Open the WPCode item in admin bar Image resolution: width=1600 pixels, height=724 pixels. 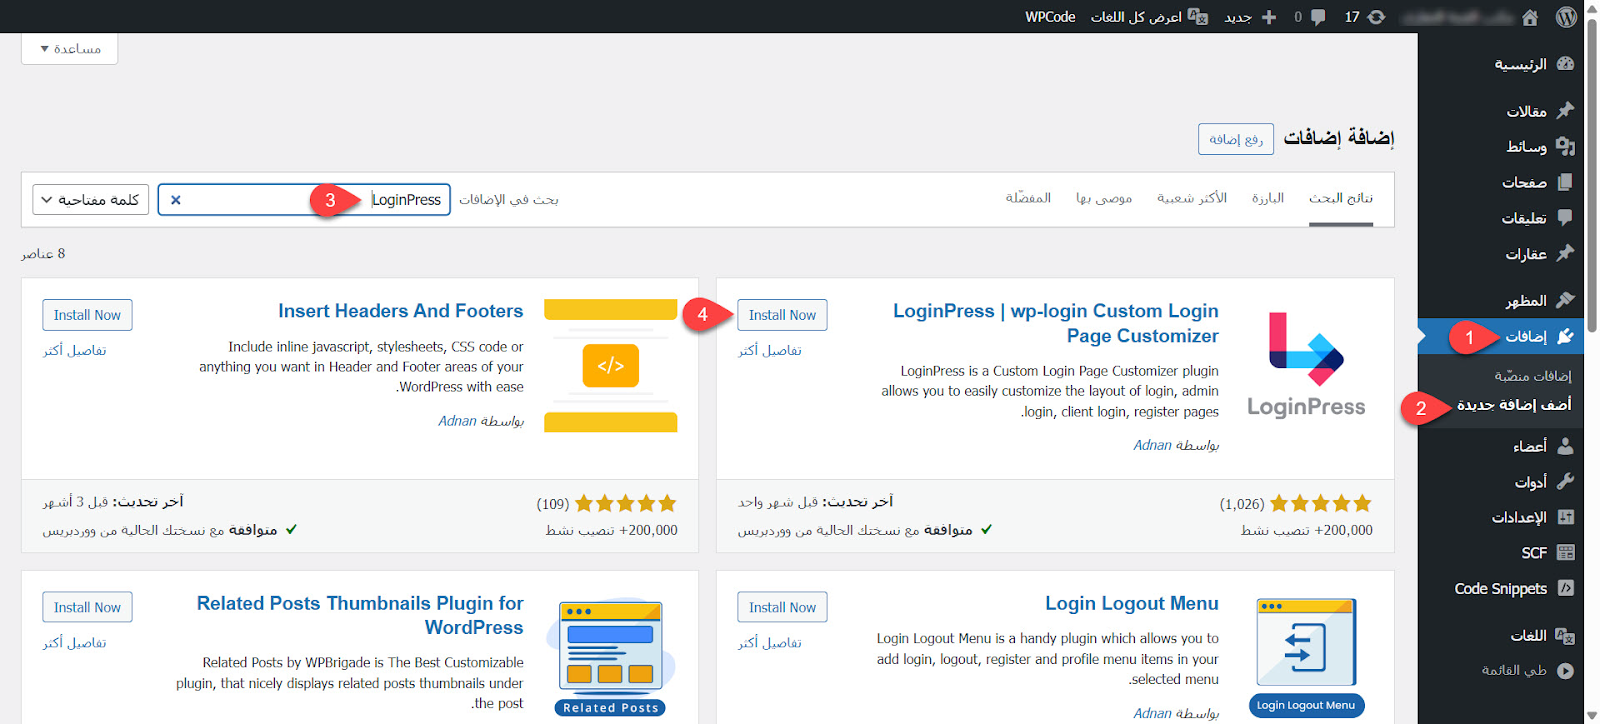pos(1050,17)
